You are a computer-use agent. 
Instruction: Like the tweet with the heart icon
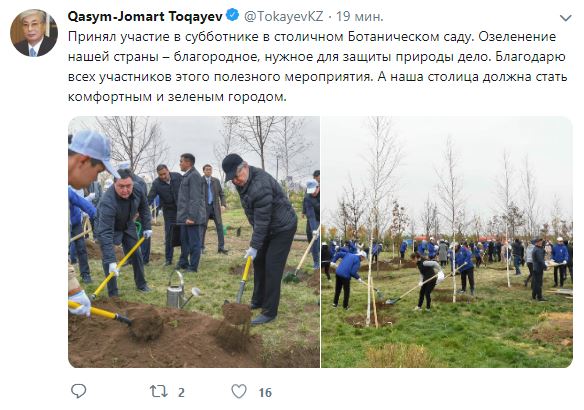[x=239, y=391]
